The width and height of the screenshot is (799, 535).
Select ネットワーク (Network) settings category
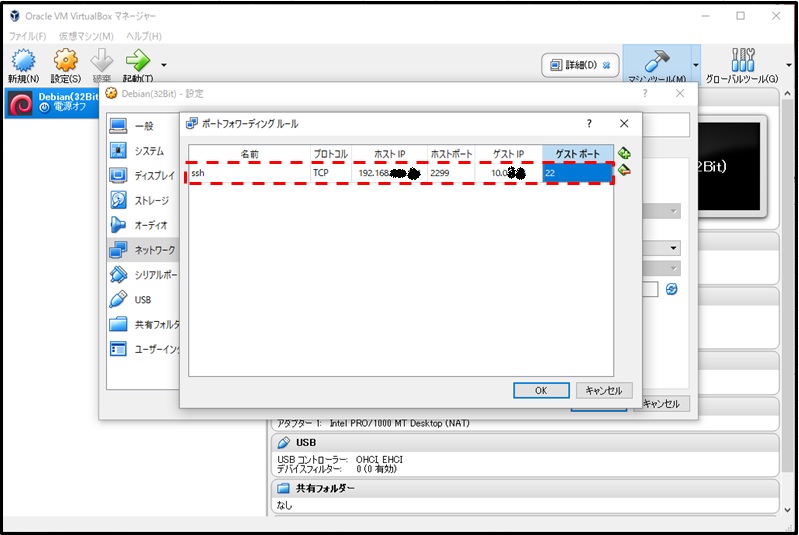click(x=143, y=250)
